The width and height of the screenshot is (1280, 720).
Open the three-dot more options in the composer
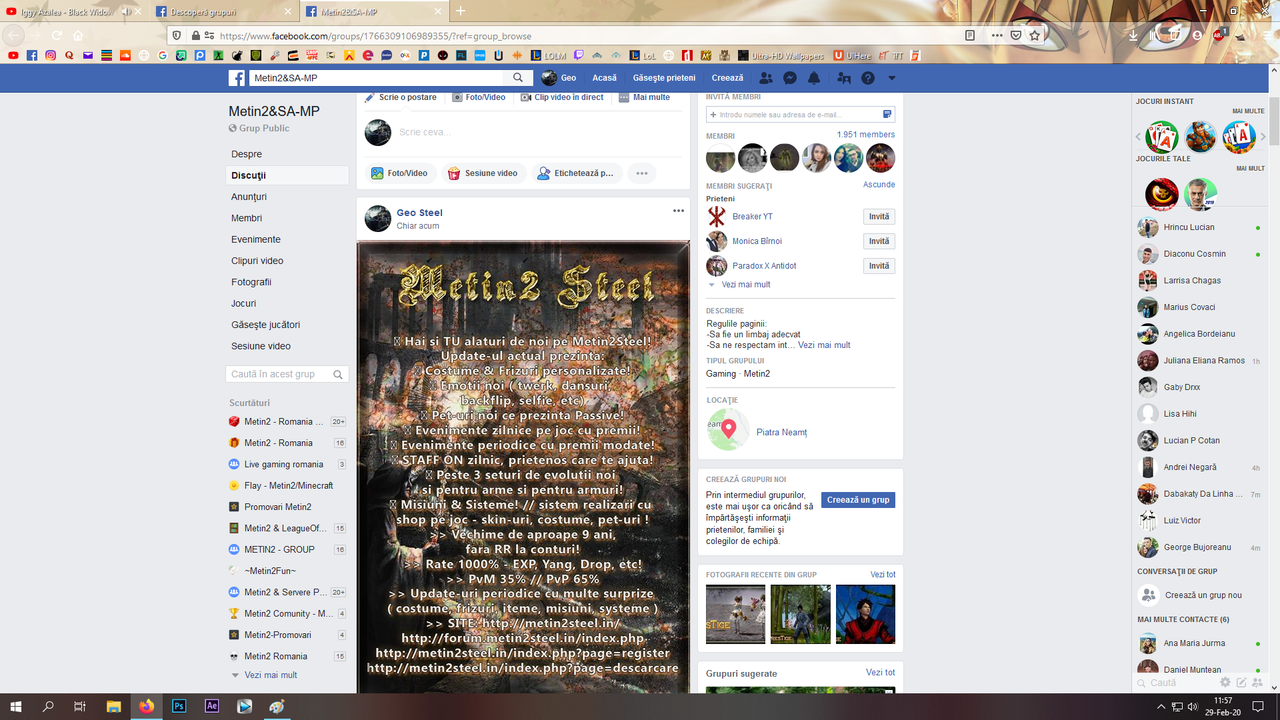pyautogui.click(x=642, y=173)
